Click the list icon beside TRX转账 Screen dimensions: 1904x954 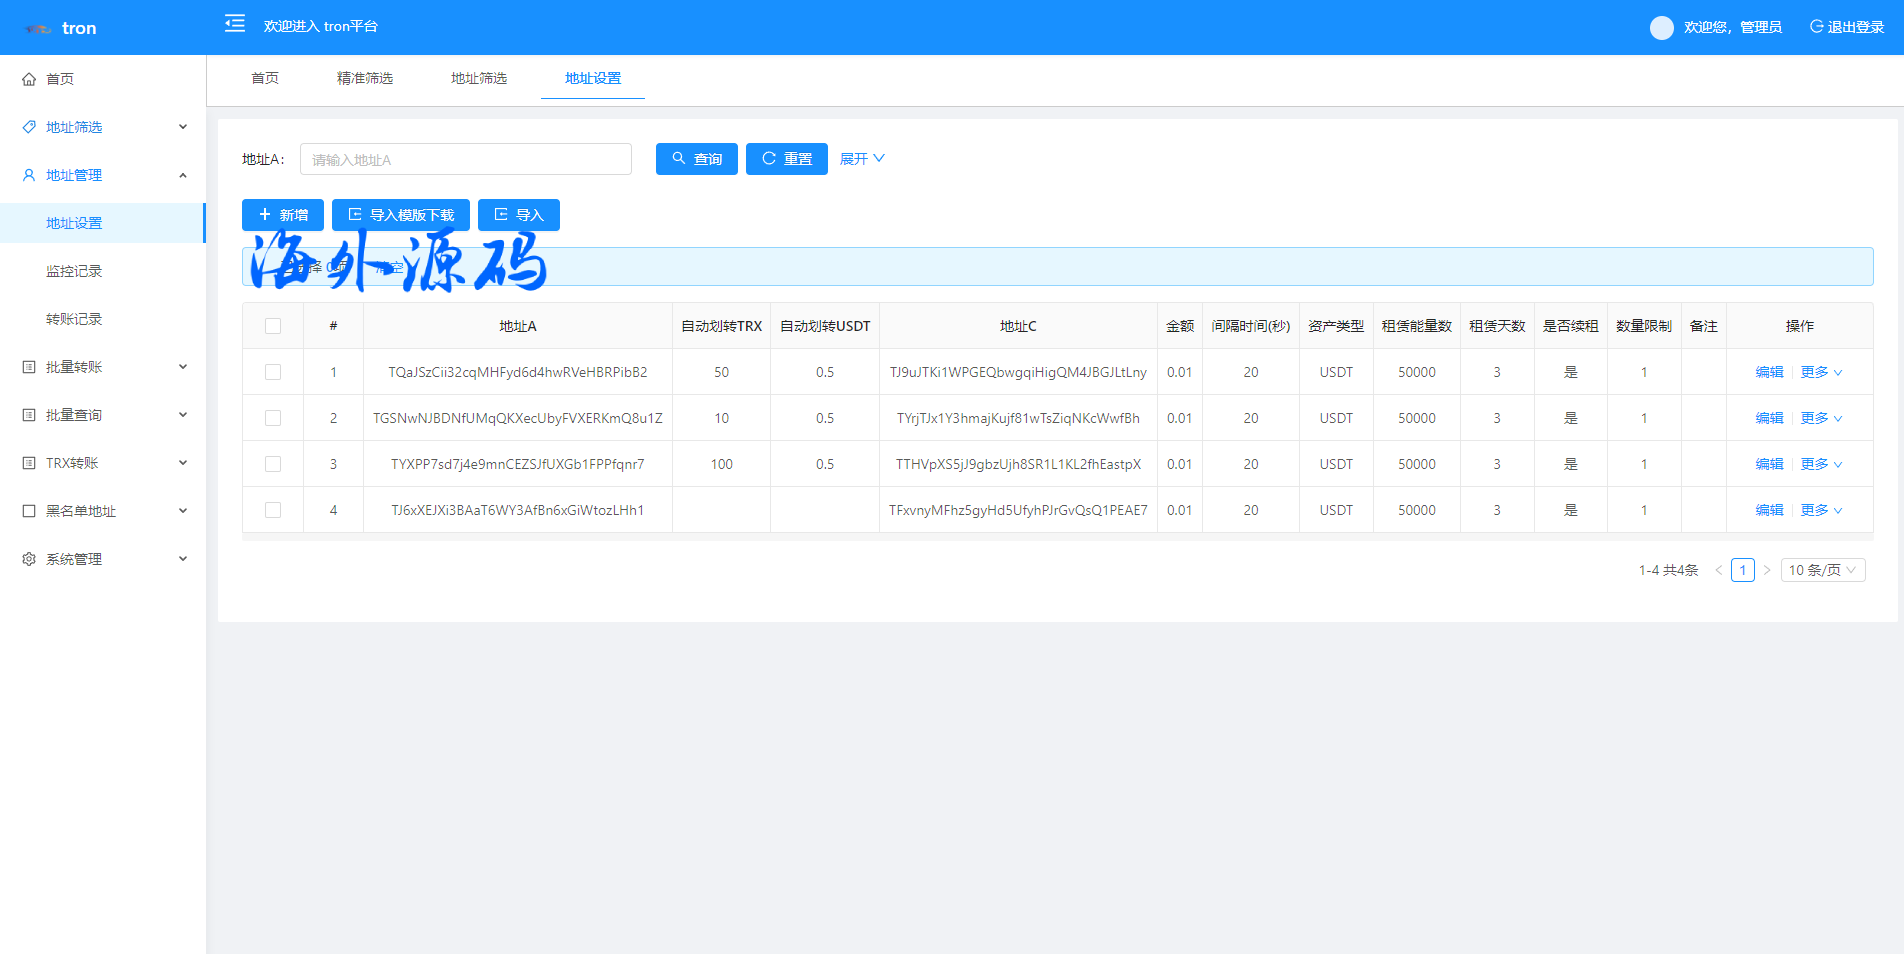click(29, 463)
